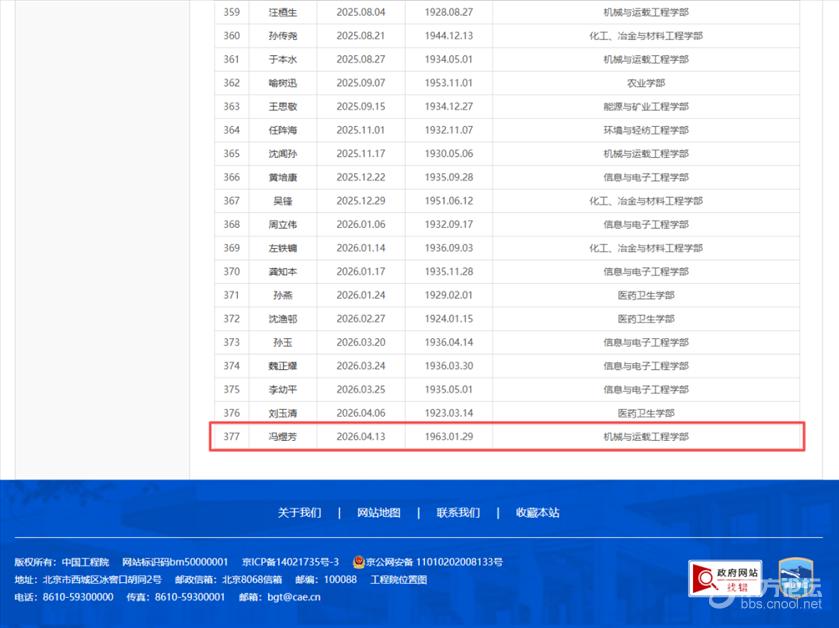Click name 刘玉清 in row 376
The image size is (839, 628).
[283, 413]
